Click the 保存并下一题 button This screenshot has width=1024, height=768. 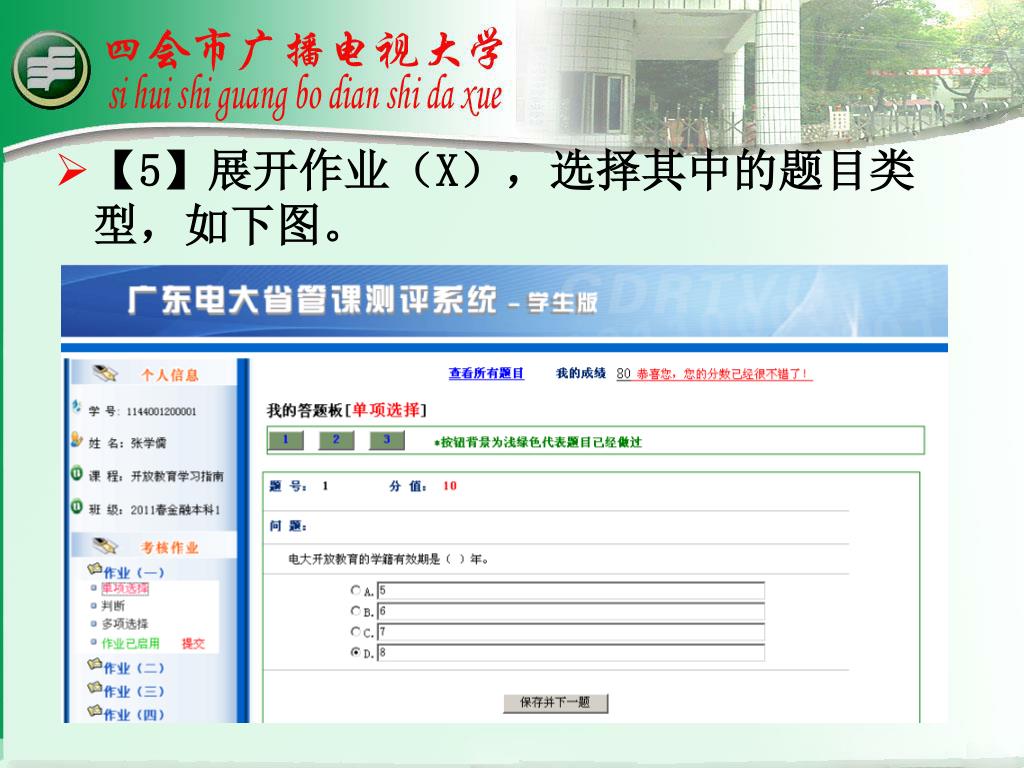pyautogui.click(x=555, y=703)
